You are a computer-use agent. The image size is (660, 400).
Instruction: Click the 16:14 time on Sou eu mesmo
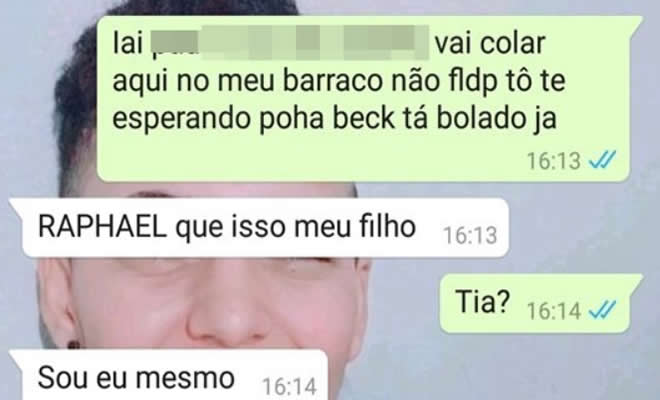click(289, 386)
